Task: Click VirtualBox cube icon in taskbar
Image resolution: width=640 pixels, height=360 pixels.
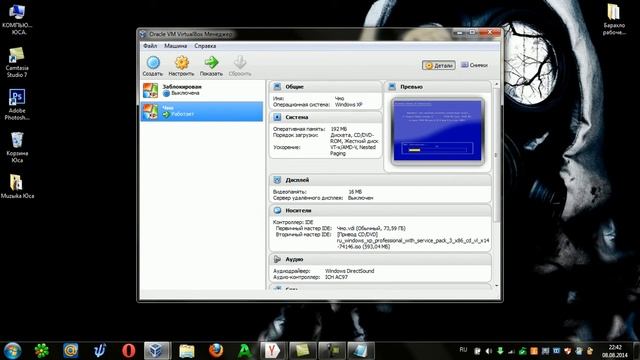Action: pyautogui.click(x=156, y=351)
